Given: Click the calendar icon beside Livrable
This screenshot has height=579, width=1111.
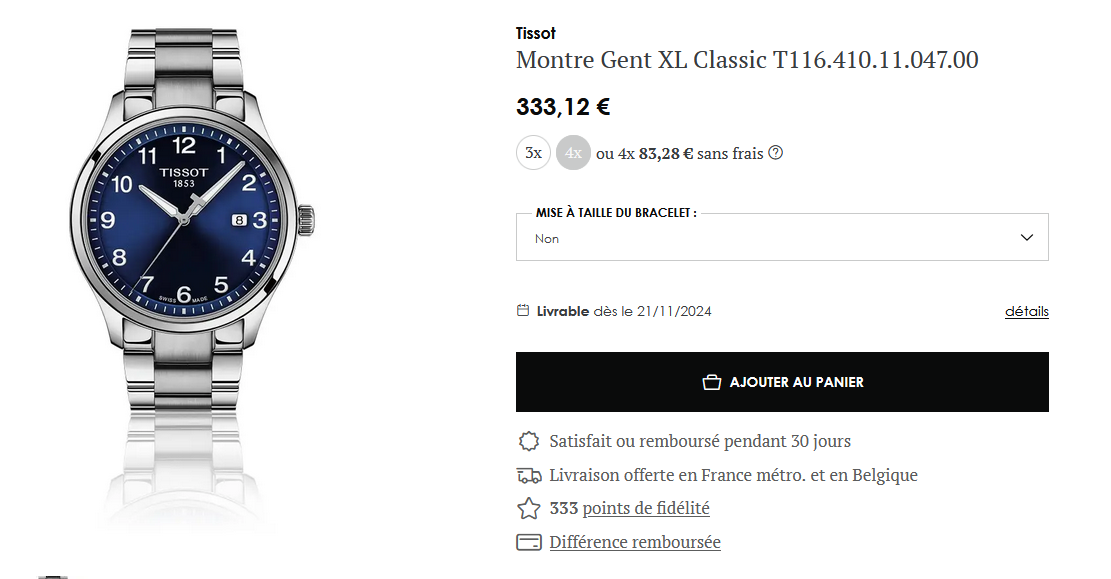Looking at the screenshot, I should click(x=523, y=310).
